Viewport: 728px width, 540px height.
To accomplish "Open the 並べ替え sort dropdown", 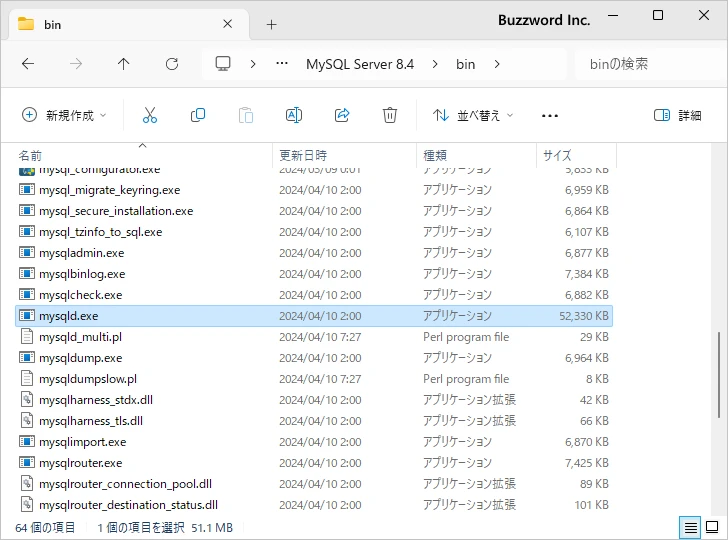I will click(x=473, y=115).
